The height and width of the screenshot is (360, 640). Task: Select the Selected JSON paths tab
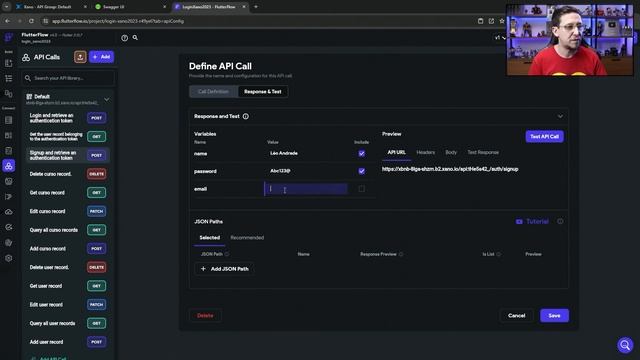[x=209, y=238]
